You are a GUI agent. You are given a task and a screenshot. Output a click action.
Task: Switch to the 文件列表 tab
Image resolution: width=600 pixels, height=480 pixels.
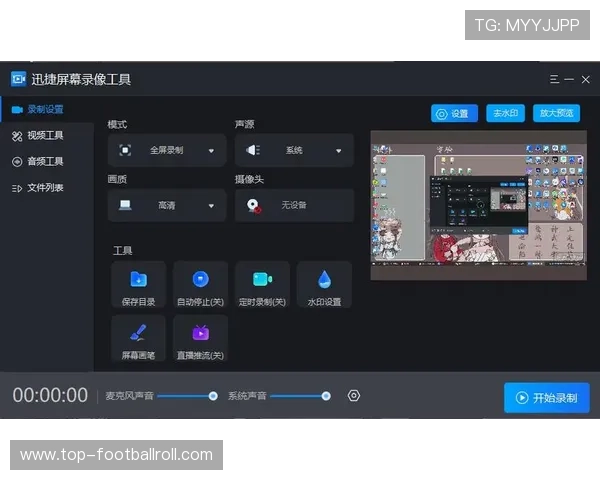coord(47,188)
